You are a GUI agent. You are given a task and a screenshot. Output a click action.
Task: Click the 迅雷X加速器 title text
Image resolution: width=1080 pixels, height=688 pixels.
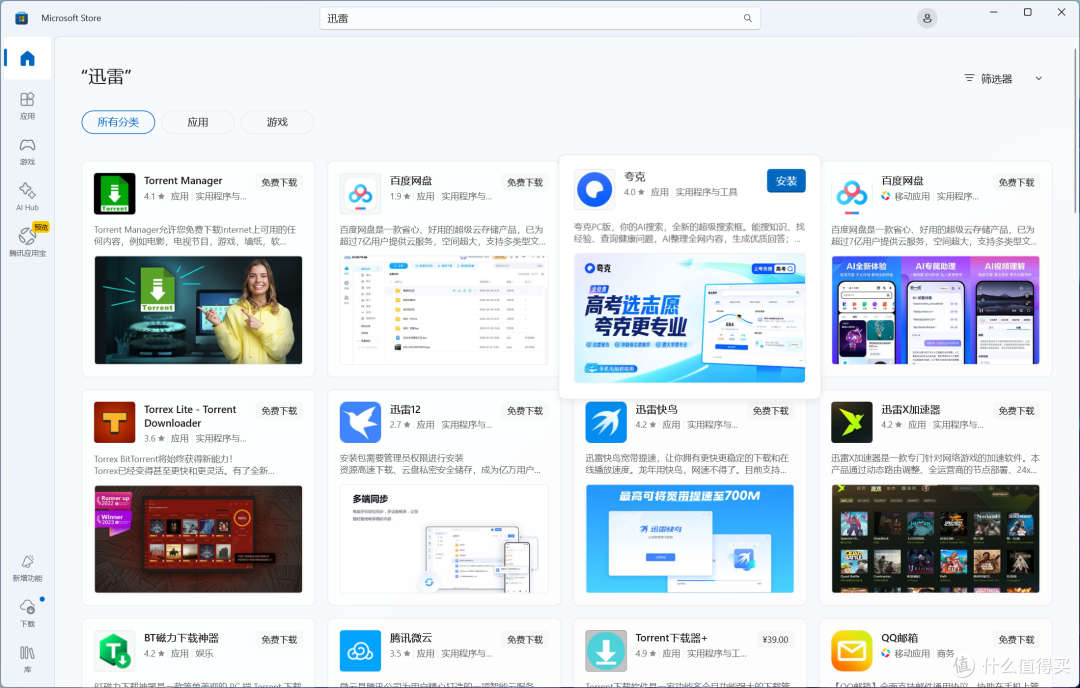point(911,410)
